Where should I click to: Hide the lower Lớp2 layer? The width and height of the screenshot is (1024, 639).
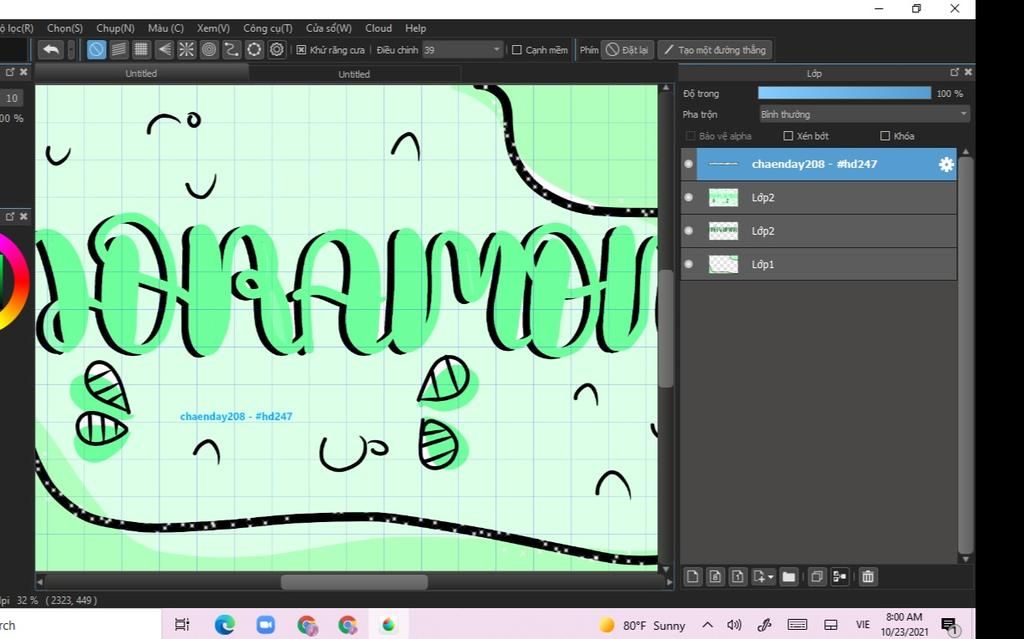tap(688, 231)
